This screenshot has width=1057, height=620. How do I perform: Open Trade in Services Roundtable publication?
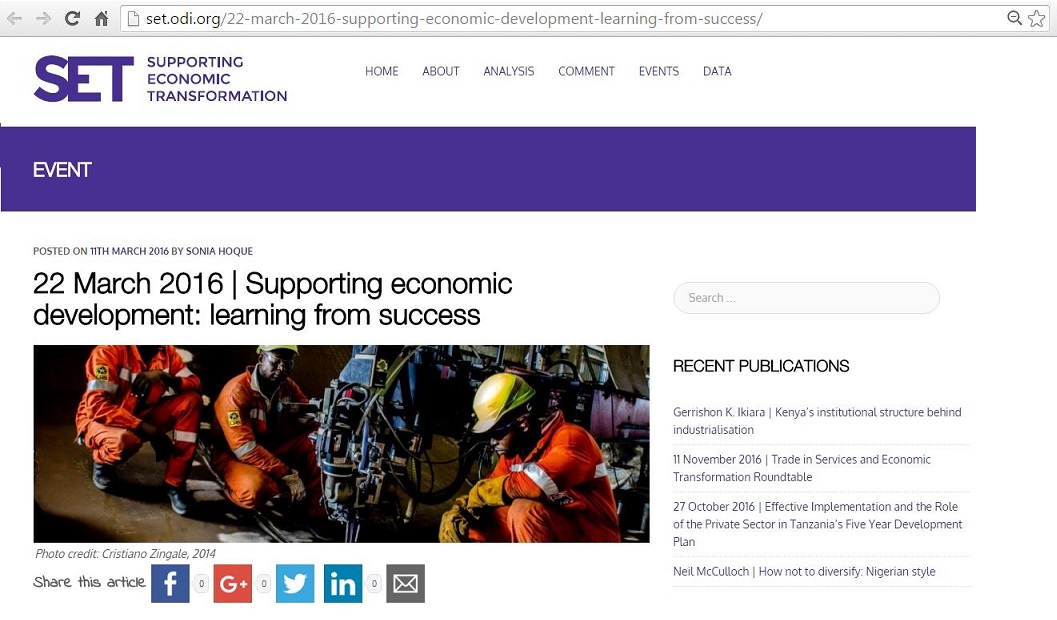[802, 468]
